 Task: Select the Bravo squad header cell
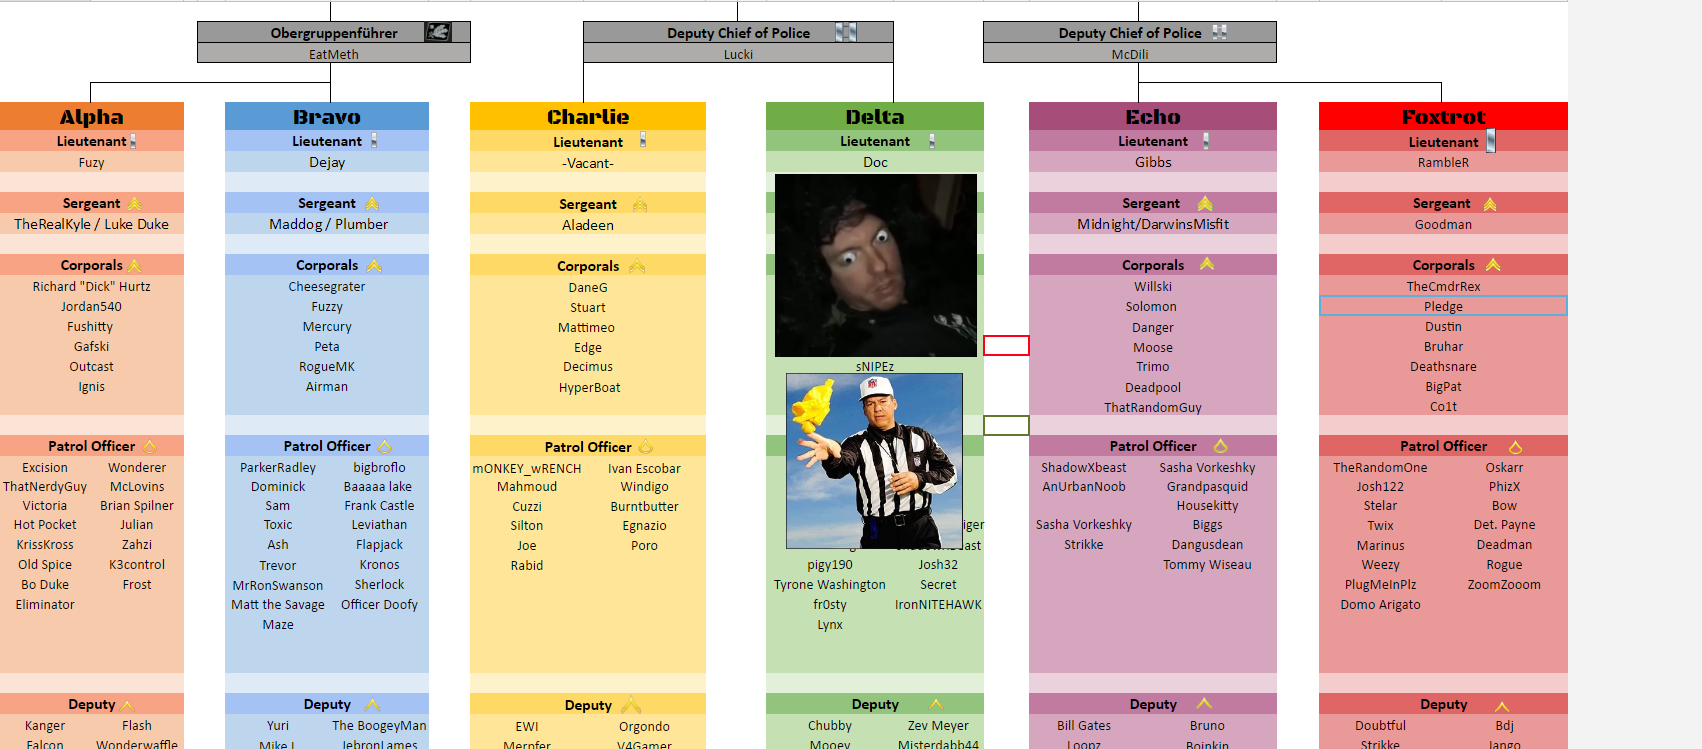(327, 117)
